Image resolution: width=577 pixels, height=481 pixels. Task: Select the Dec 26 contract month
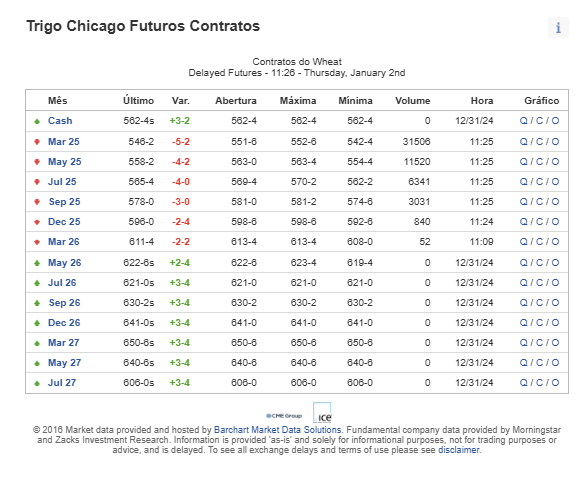pyautogui.click(x=64, y=323)
